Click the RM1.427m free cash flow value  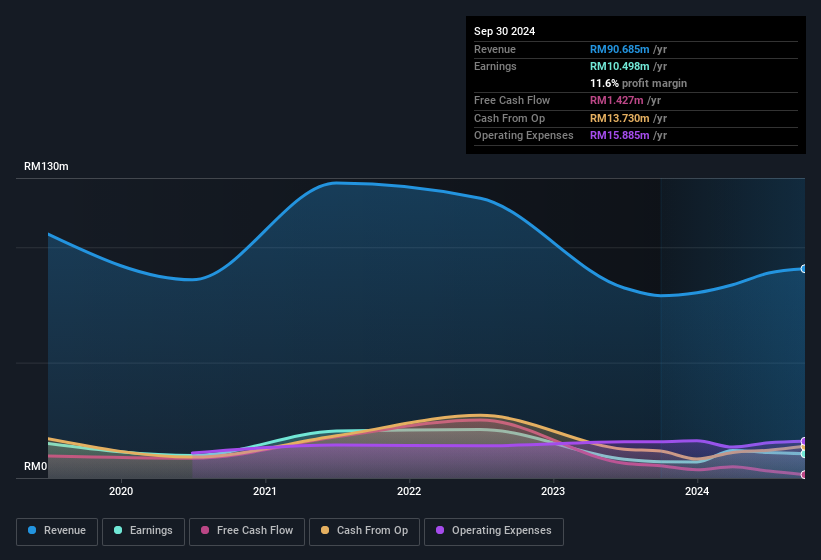[616, 100]
